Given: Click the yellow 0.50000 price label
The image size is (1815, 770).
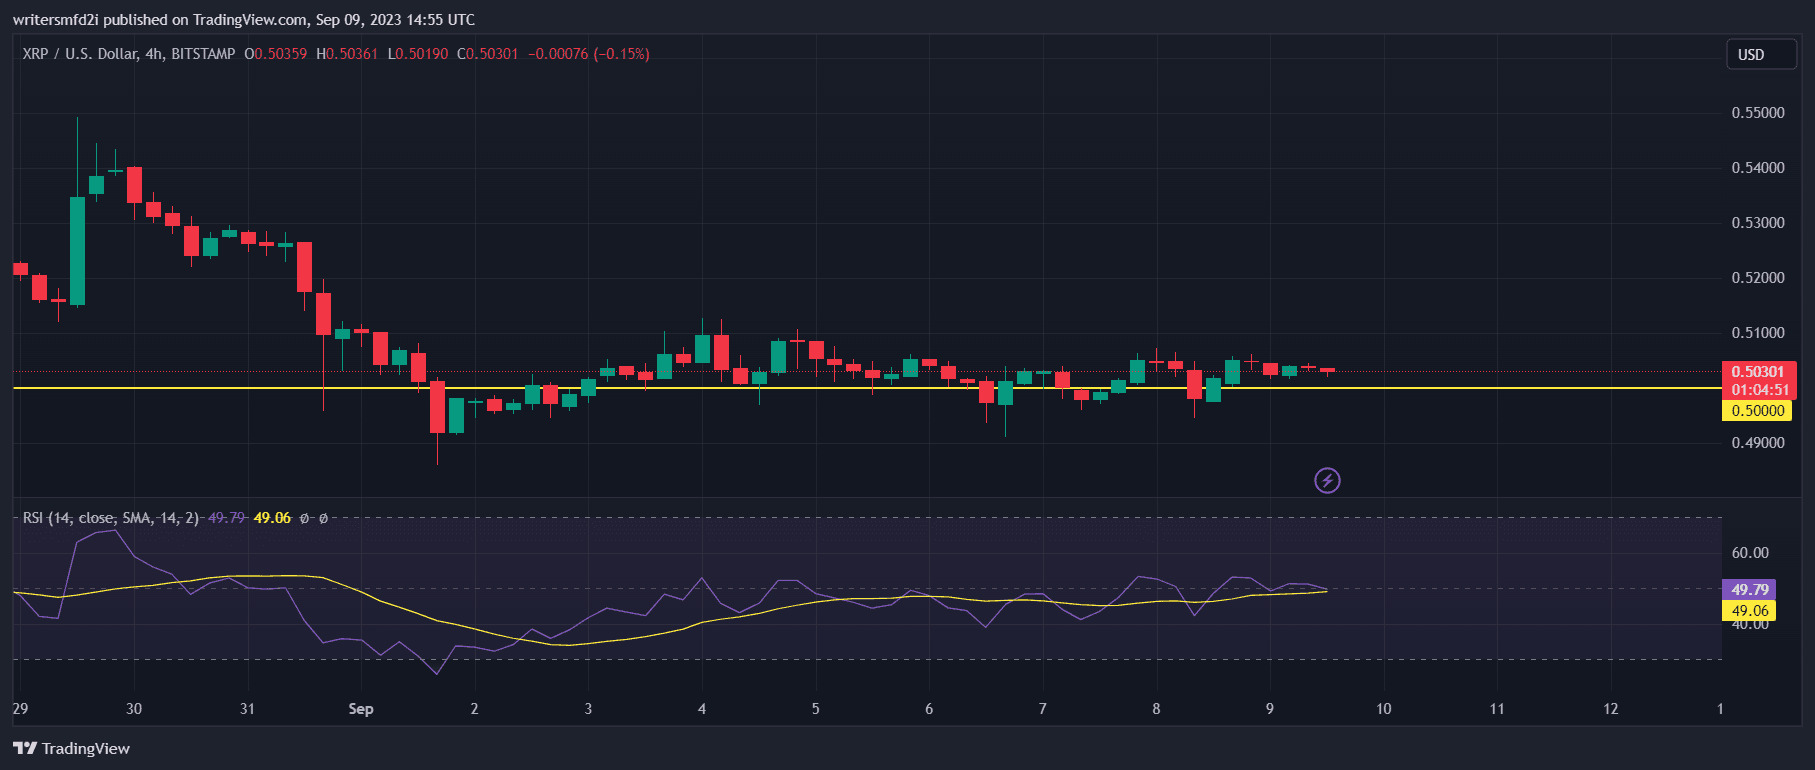Looking at the screenshot, I should point(1757,411).
